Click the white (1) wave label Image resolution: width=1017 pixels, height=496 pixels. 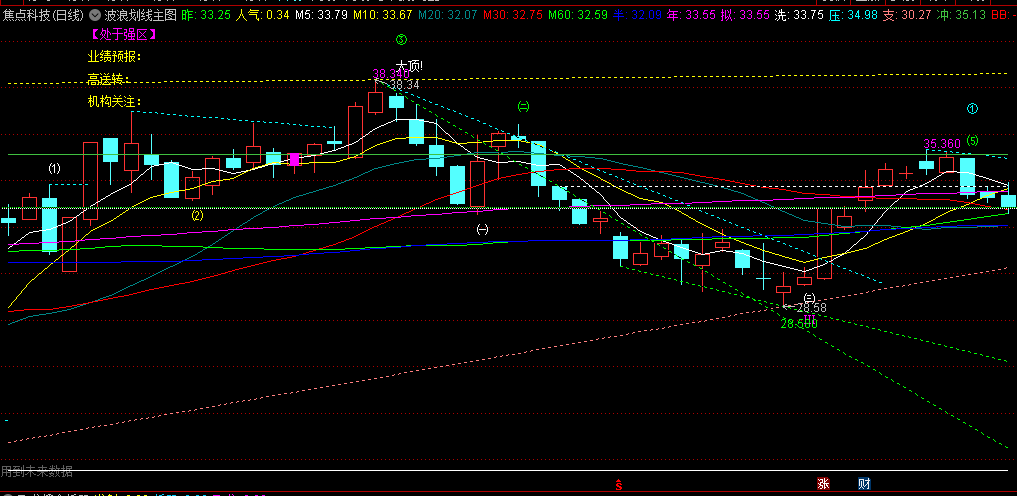point(54,169)
